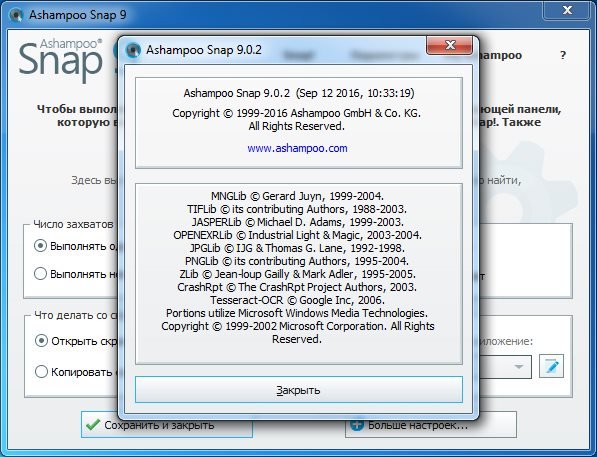Image resolution: width=597 pixels, height=457 pixels.
Task: Choose the "Копировать" radio option
Action: 41,371
